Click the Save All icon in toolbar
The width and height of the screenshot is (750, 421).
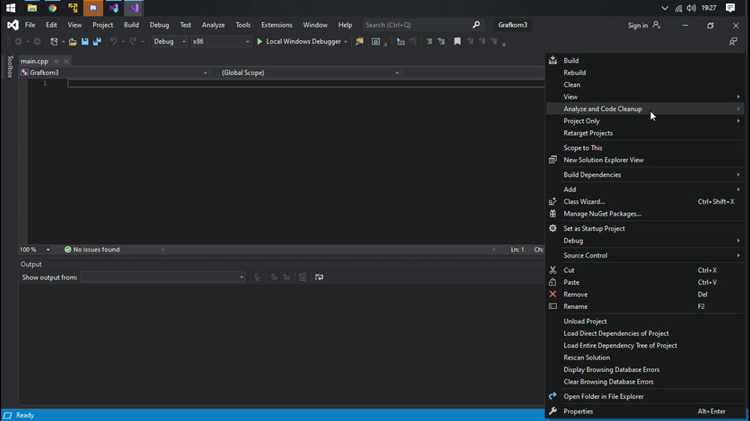tap(97, 42)
